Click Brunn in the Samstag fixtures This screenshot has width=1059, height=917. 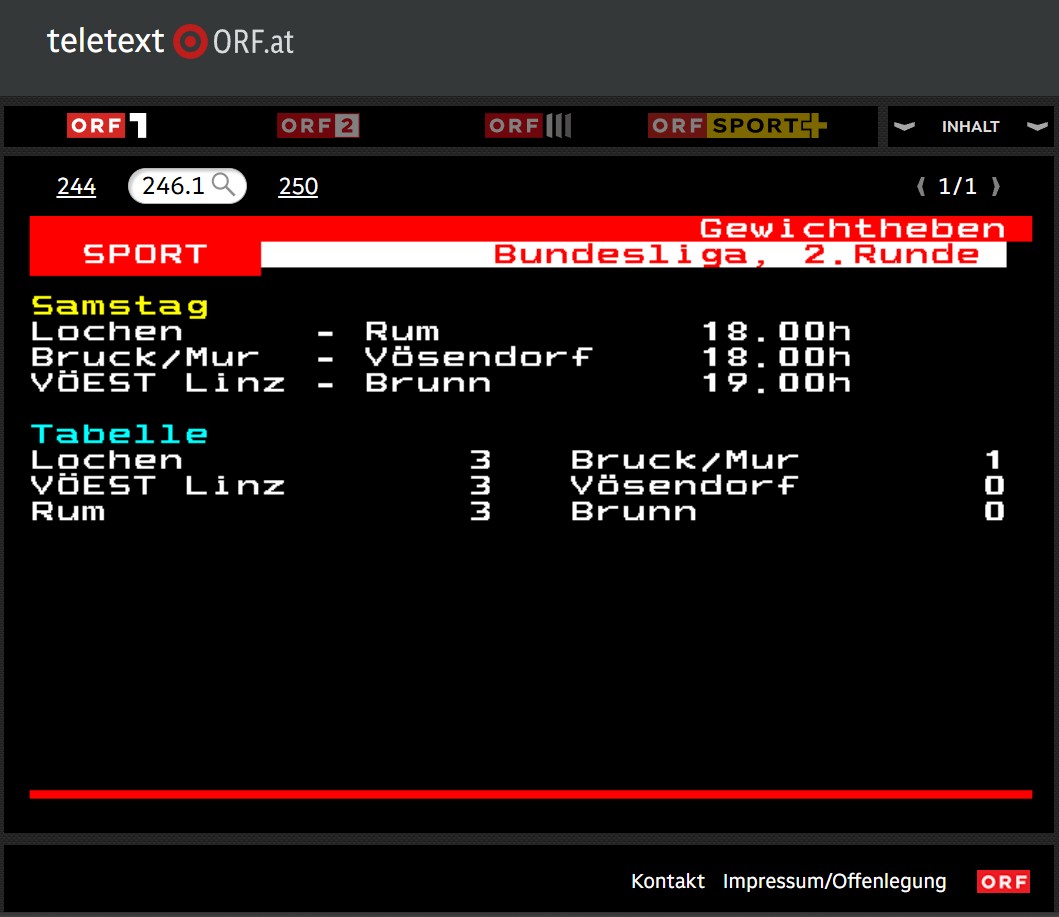(428, 383)
